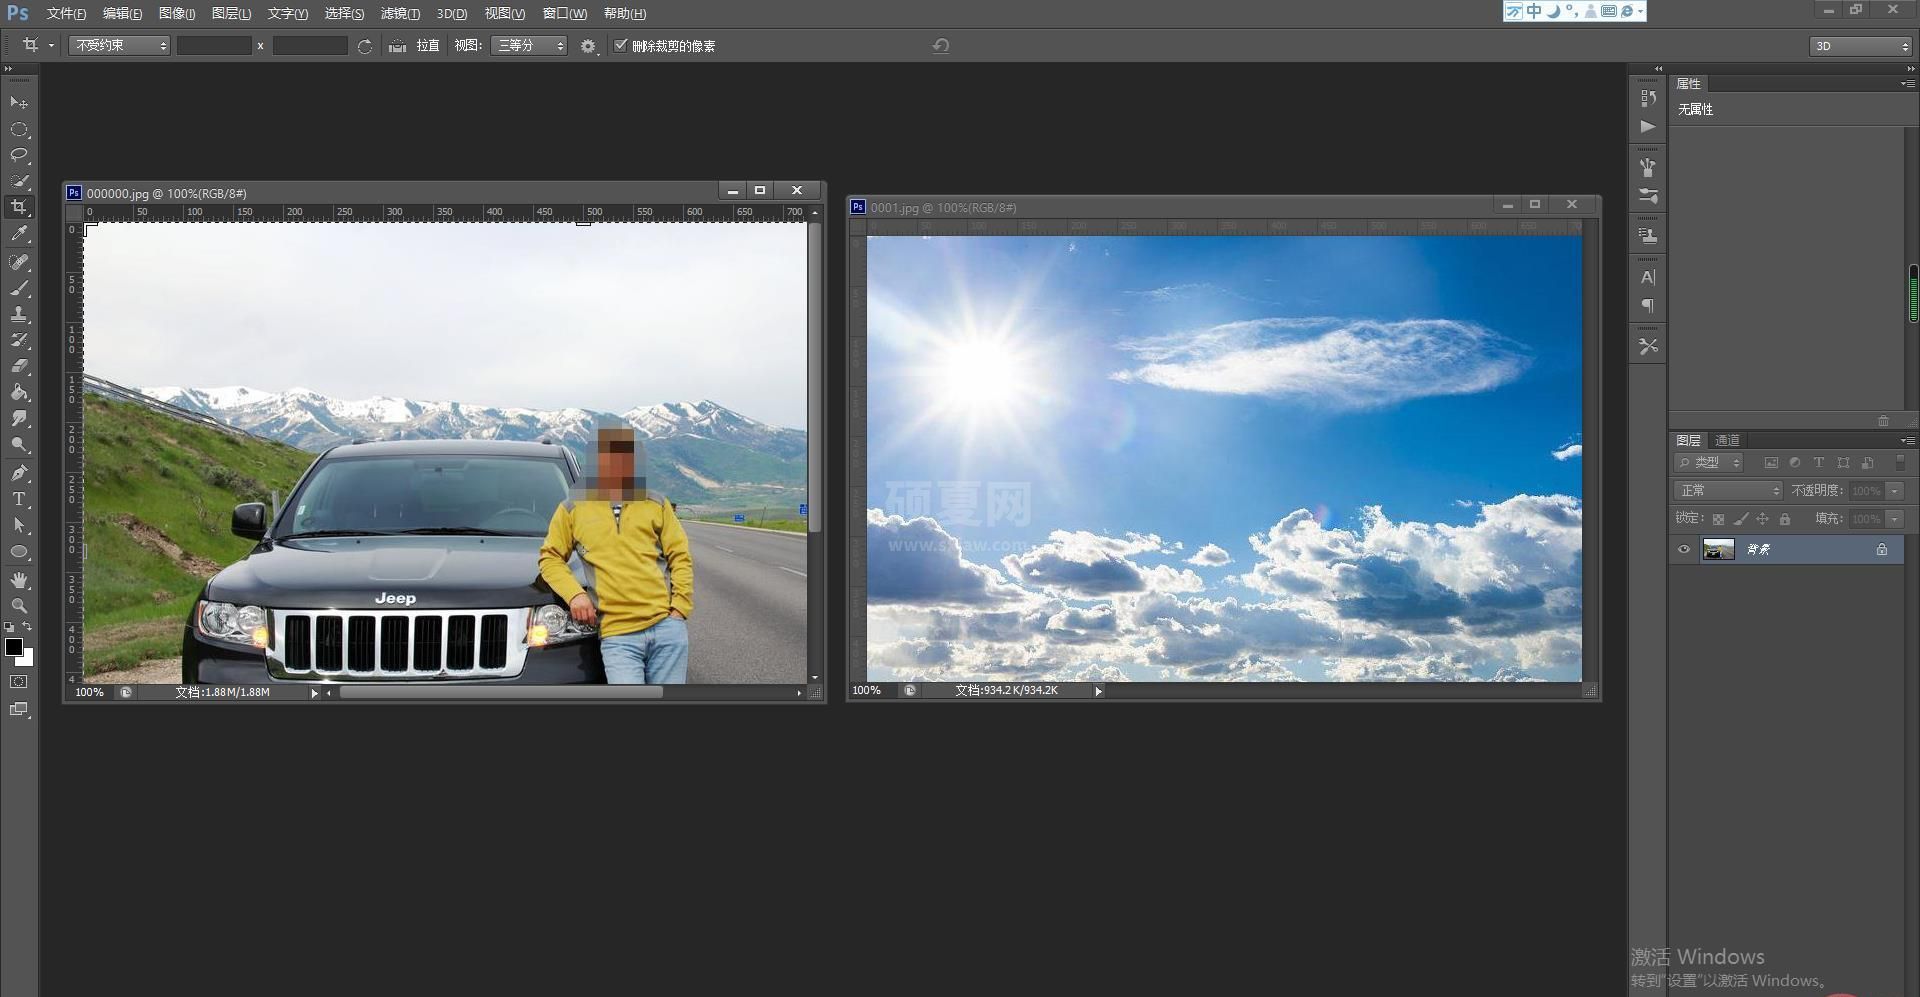Select the Path Selection tool
Image resolution: width=1920 pixels, height=997 pixels.
19,525
